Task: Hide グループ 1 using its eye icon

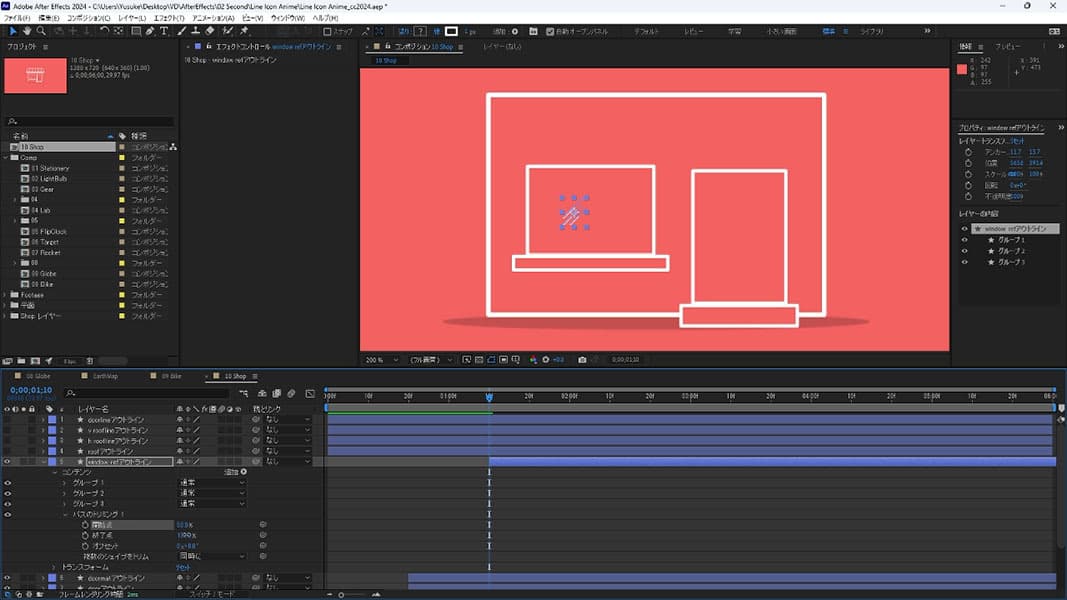Action: click(7, 483)
